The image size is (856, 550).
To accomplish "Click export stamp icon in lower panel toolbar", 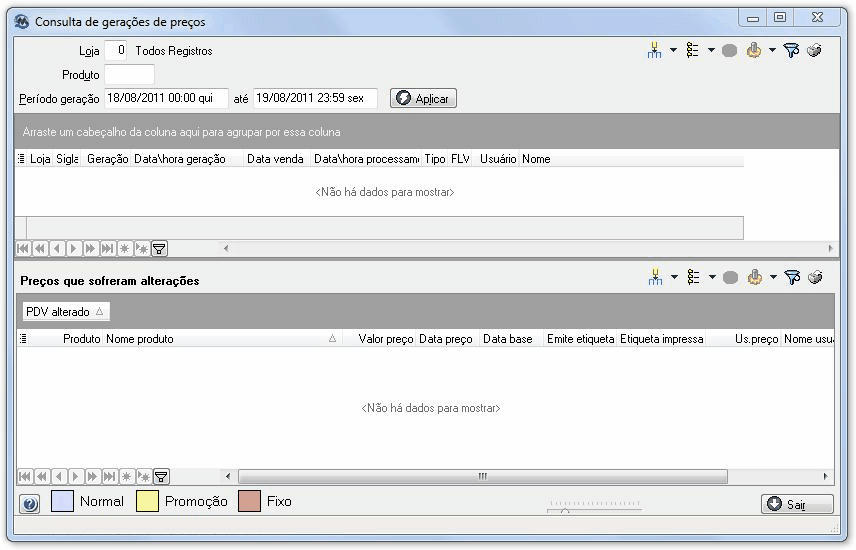I will click(755, 277).
